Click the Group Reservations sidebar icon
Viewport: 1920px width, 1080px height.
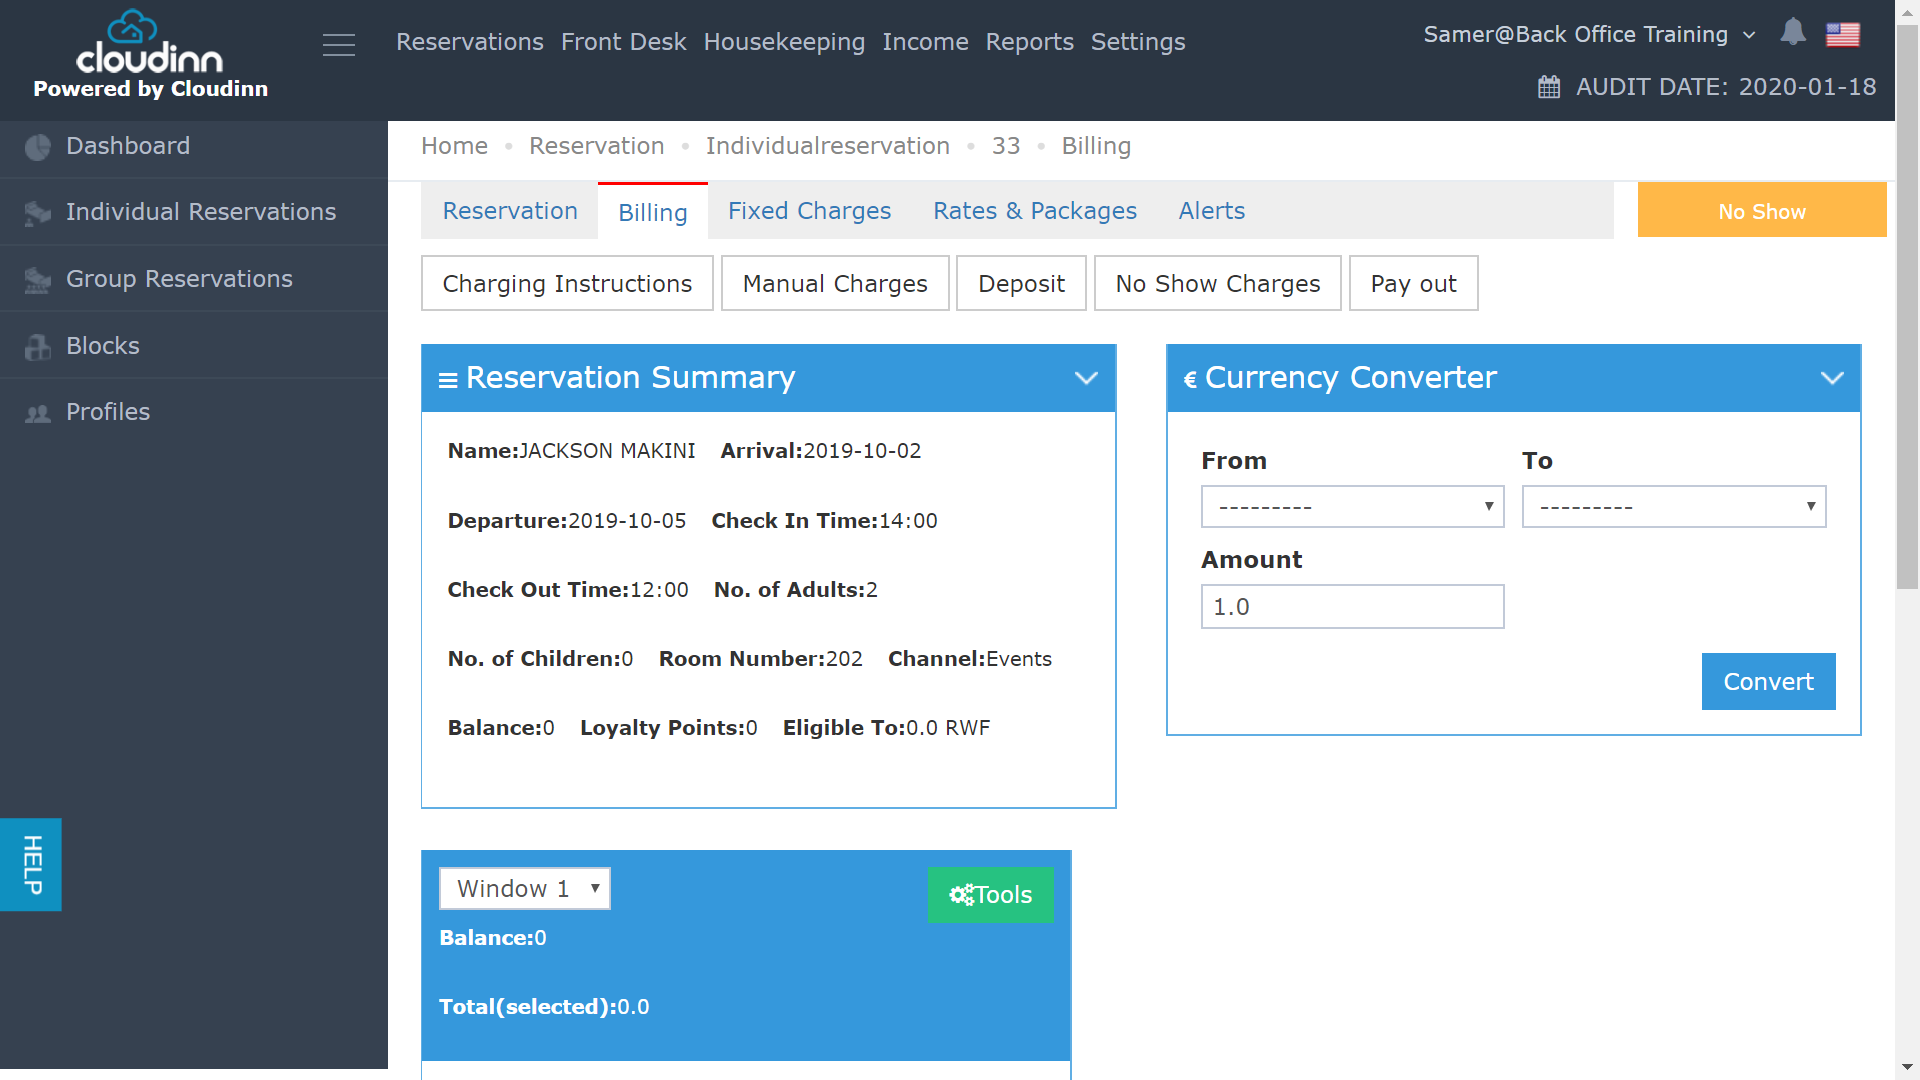pyautogui.click(x=38, y=280)
